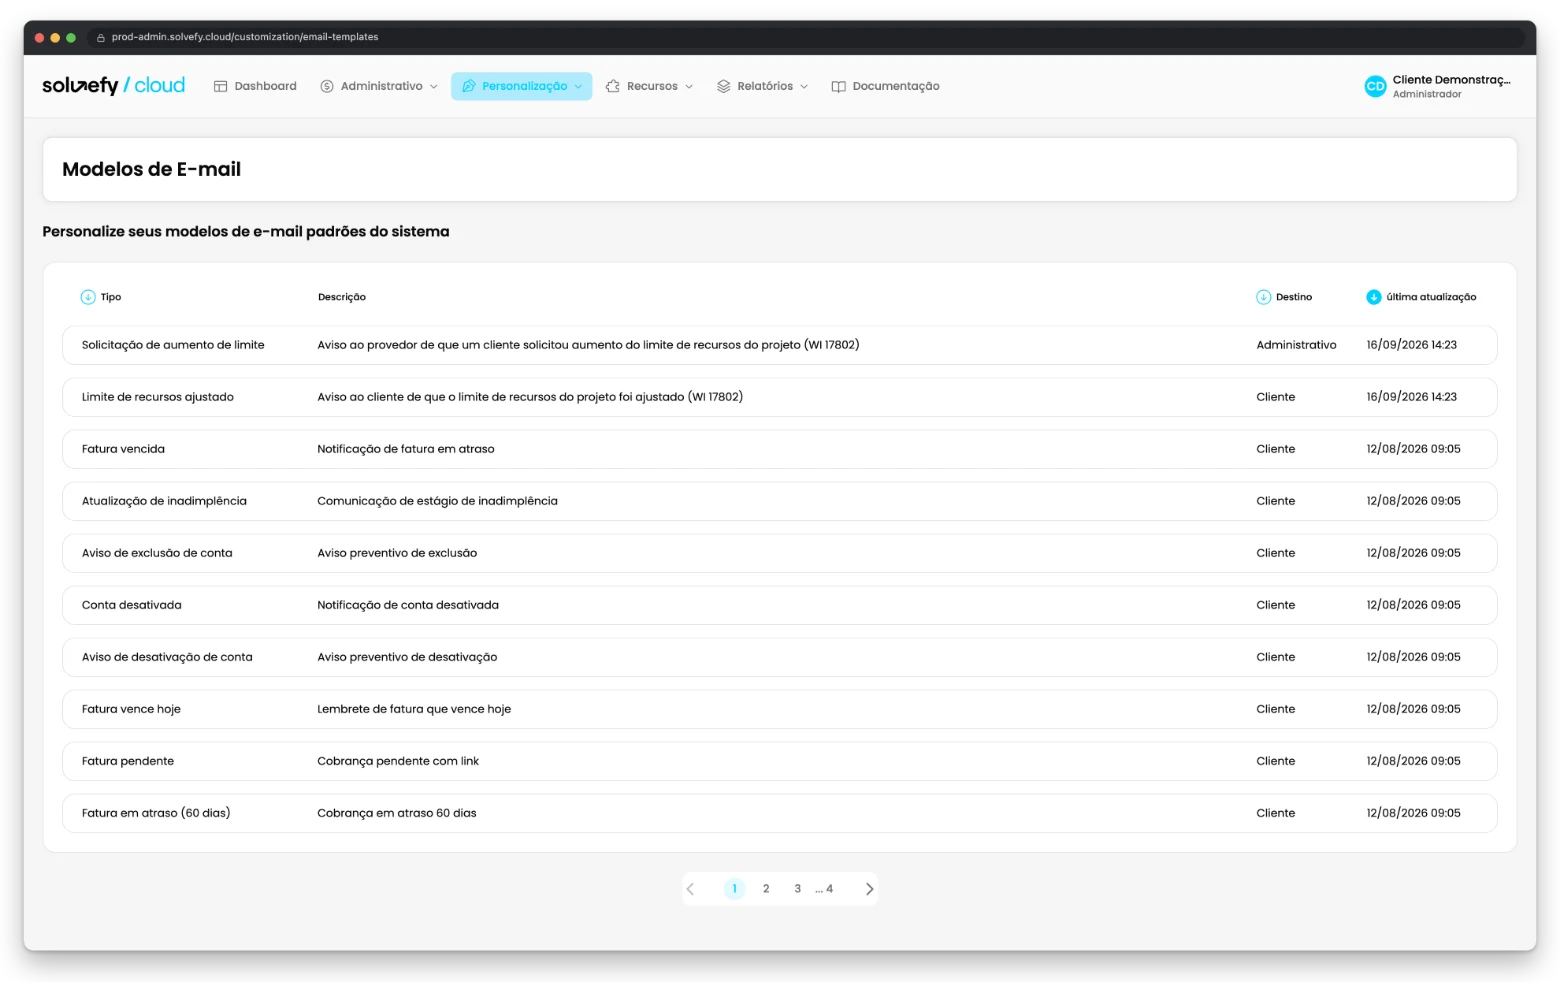Sort by Destino using the arrow icon

point(1264,297)
